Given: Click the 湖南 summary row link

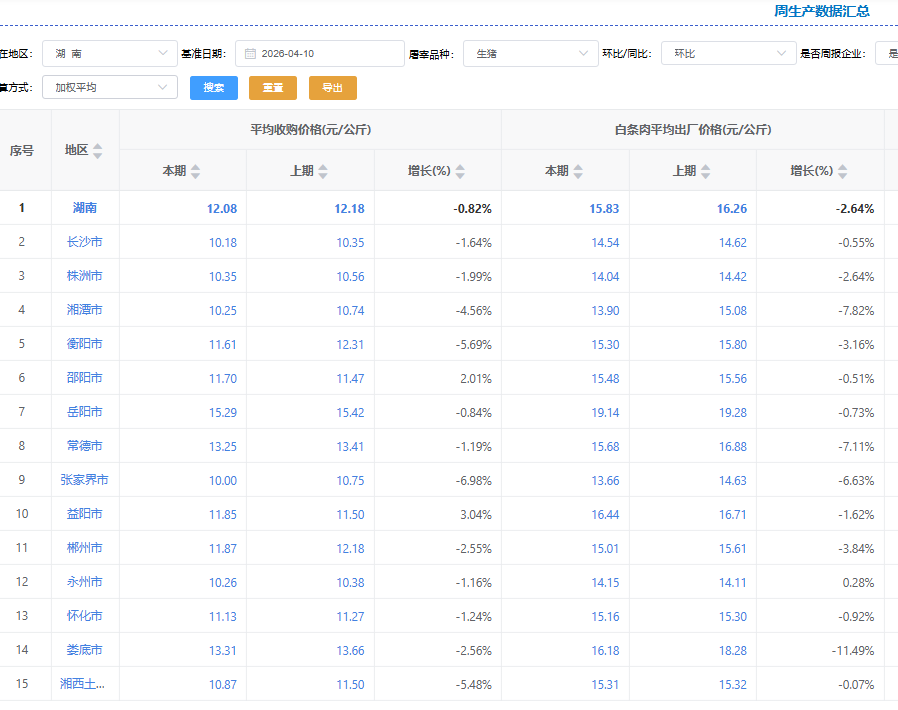Looking at the screenshot, I should [84, 208].
